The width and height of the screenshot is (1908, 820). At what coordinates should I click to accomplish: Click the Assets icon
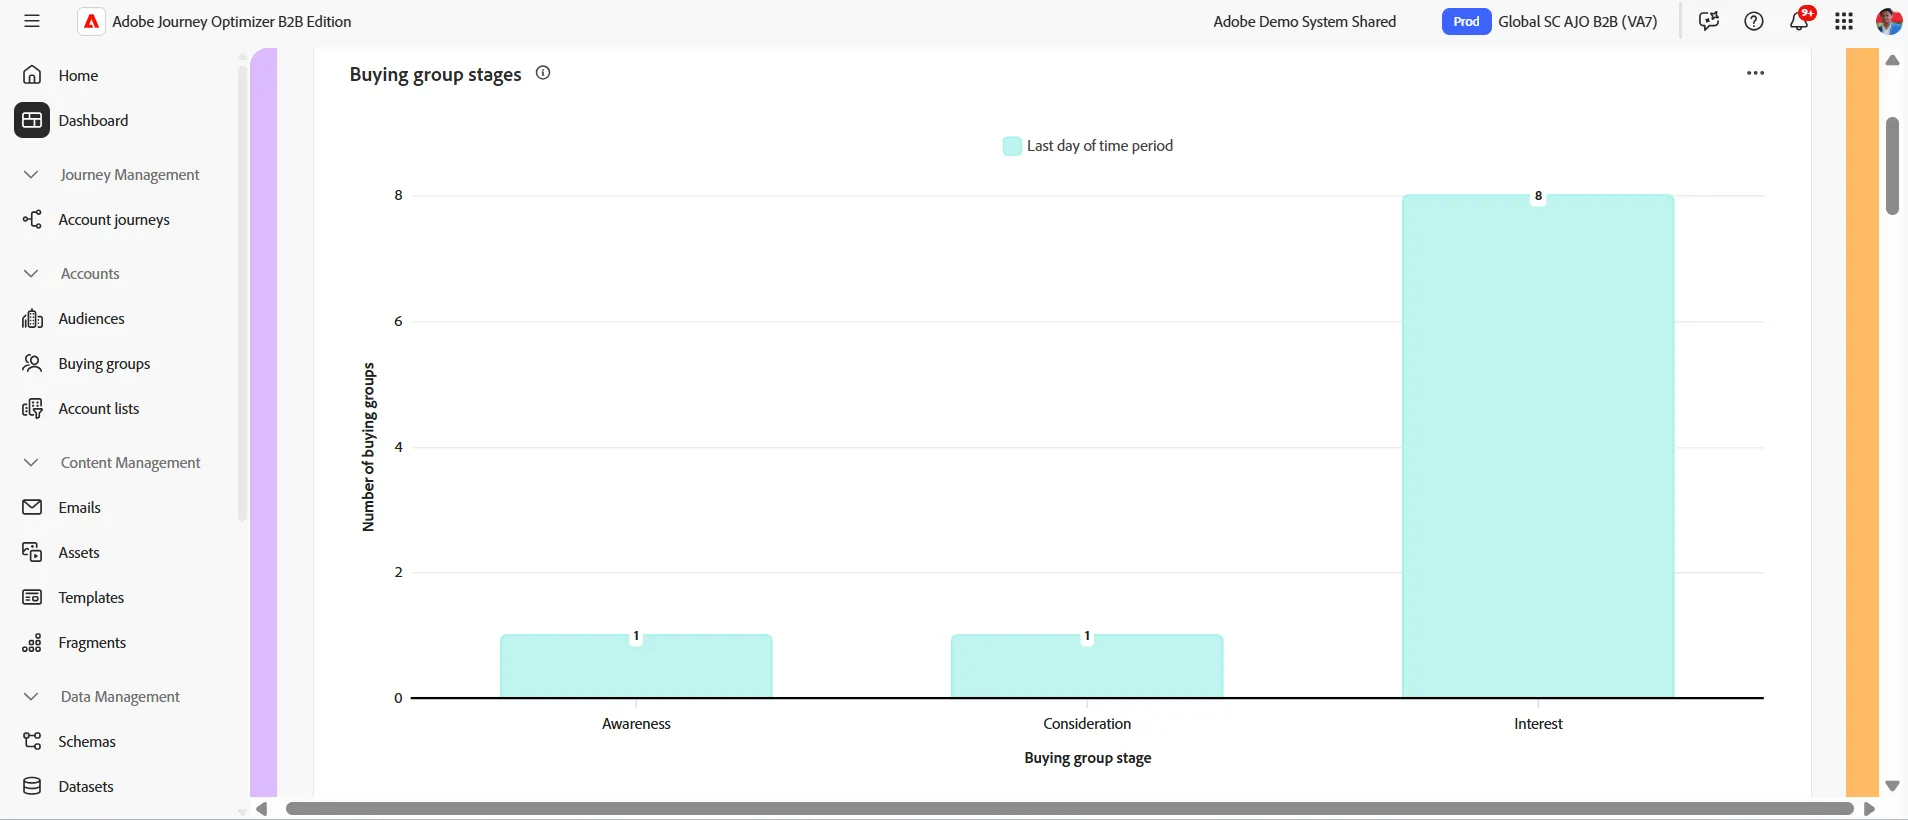[x=32, y=552]
